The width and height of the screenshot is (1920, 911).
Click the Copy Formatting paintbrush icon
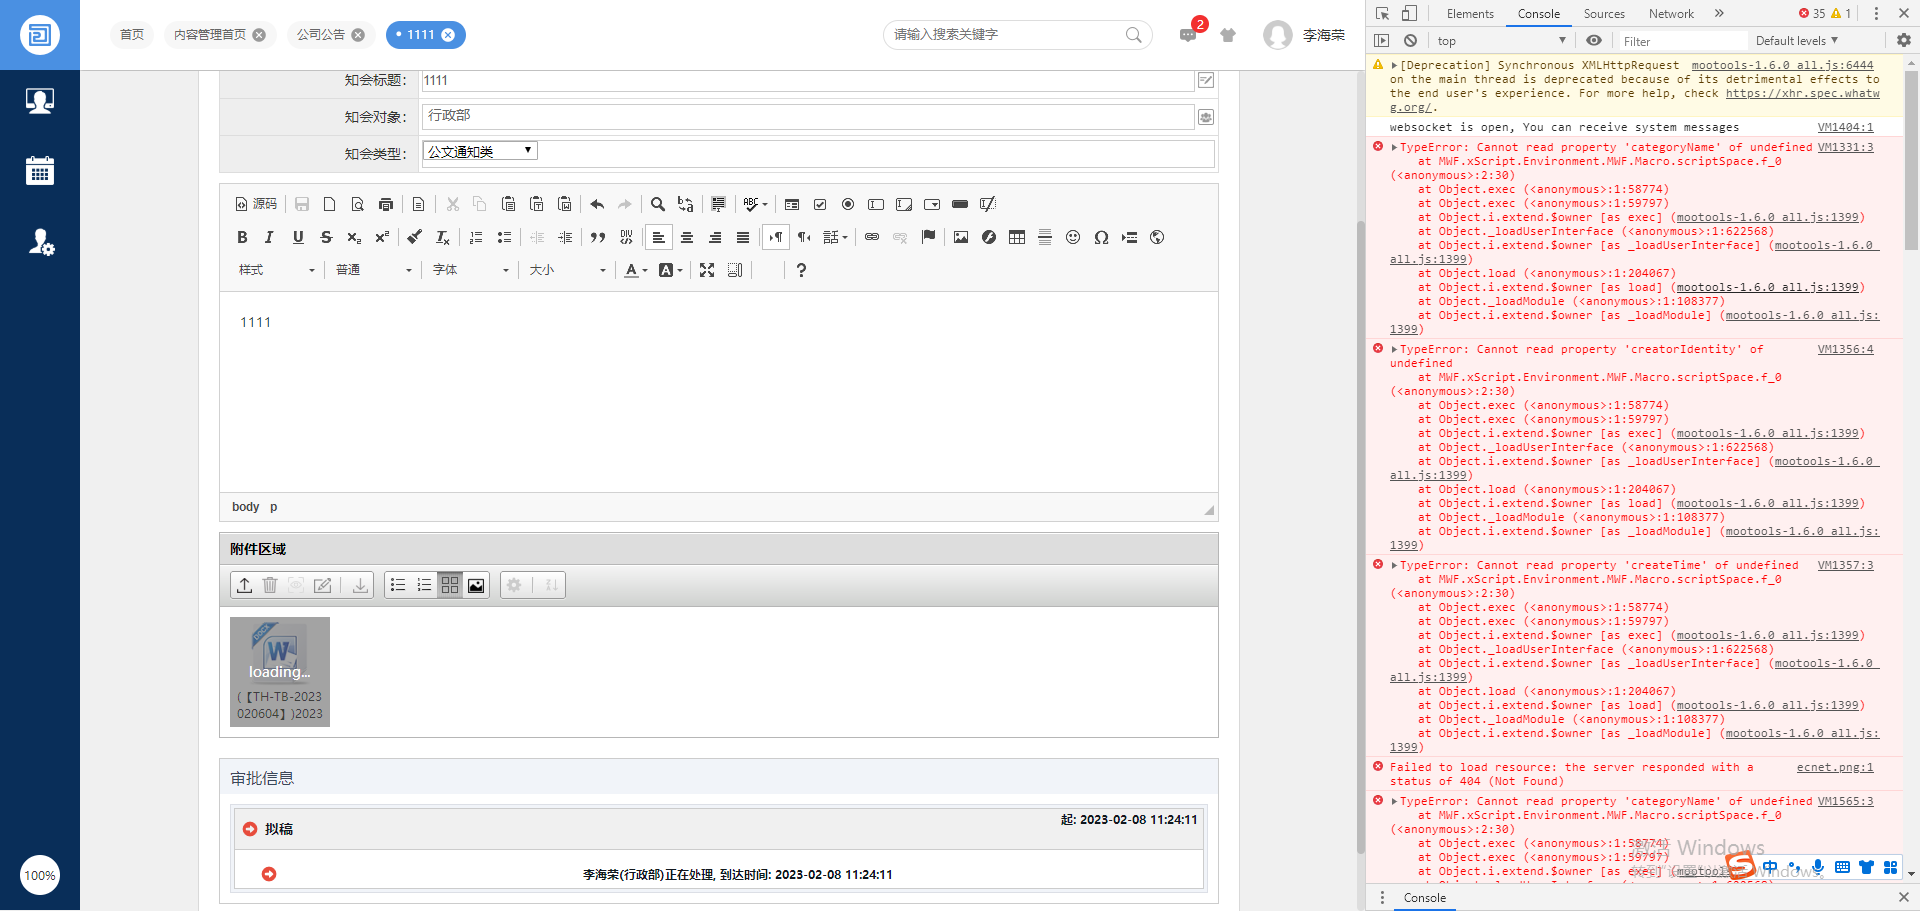[415, 237]
